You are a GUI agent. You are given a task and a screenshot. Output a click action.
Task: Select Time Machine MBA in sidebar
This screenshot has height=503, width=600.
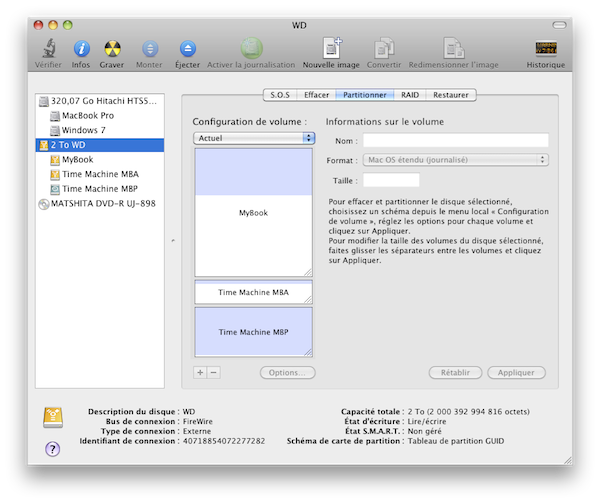click(99, 174)
